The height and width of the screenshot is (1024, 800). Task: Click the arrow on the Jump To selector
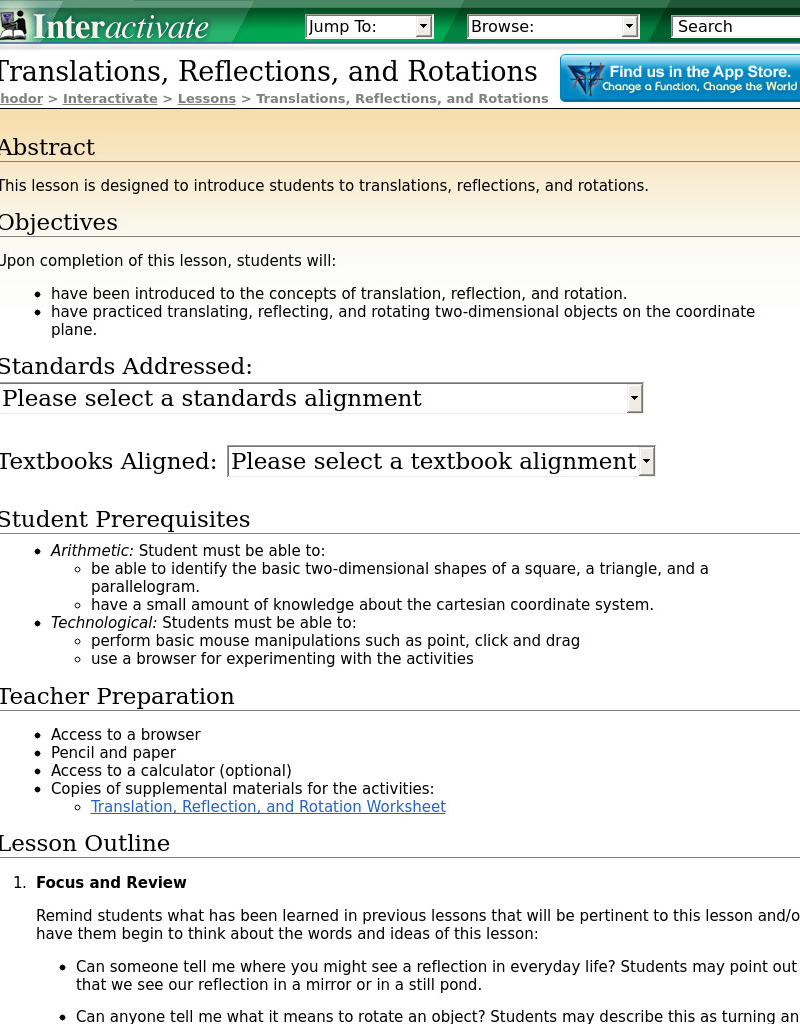tap(423, 26)
